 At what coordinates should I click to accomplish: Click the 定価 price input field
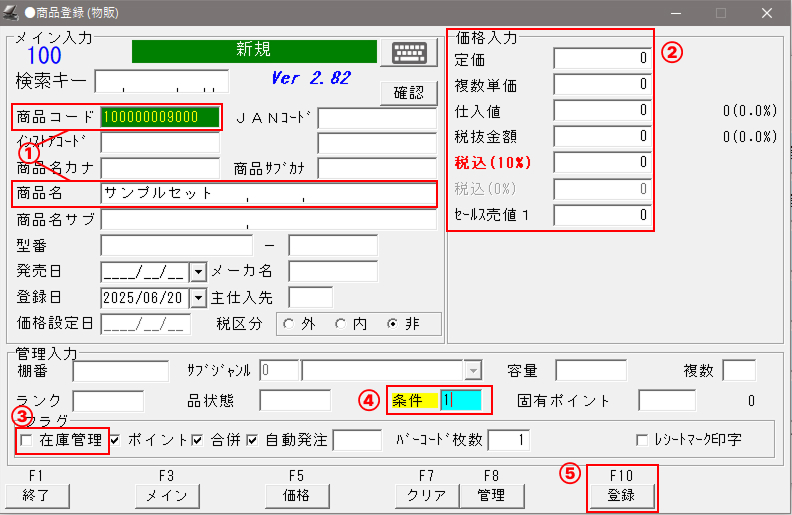click(602, 59)
